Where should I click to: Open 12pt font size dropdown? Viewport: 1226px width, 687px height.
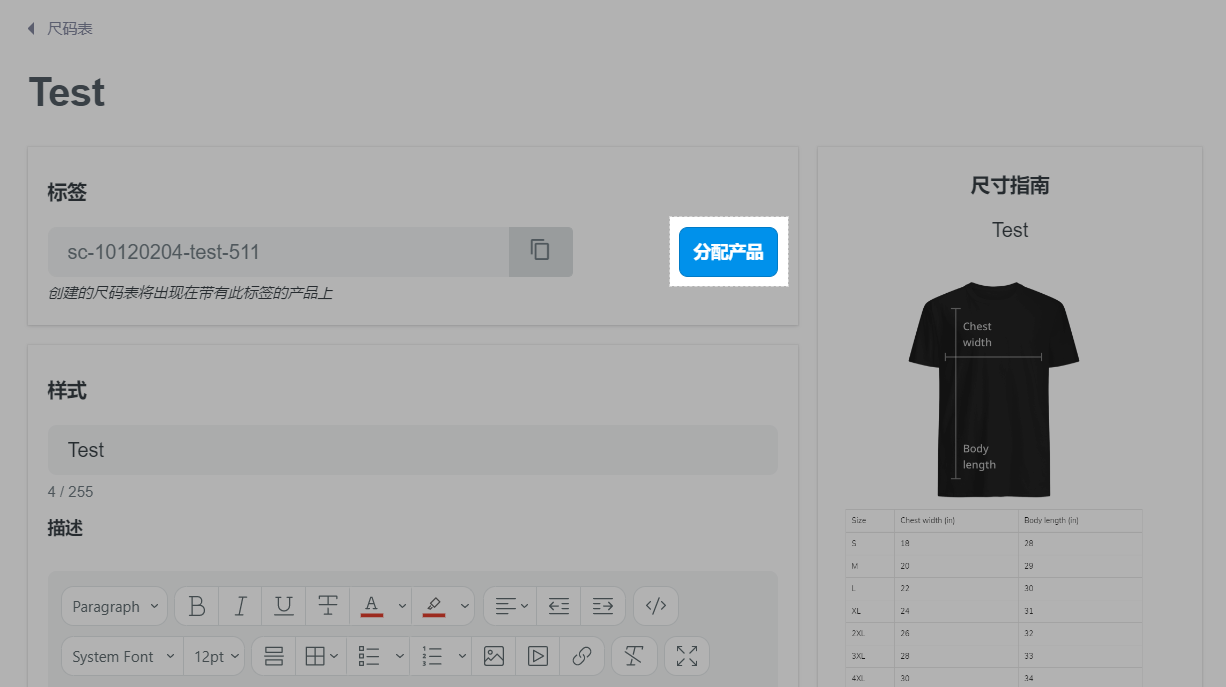217,656
